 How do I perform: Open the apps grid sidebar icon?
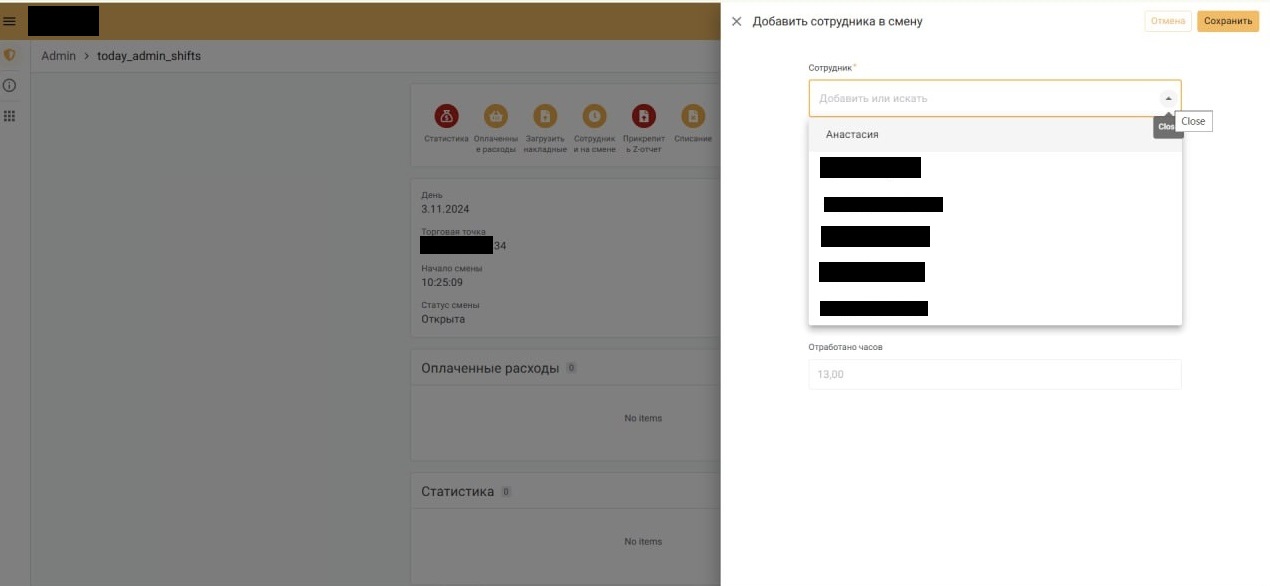point(10,116)
